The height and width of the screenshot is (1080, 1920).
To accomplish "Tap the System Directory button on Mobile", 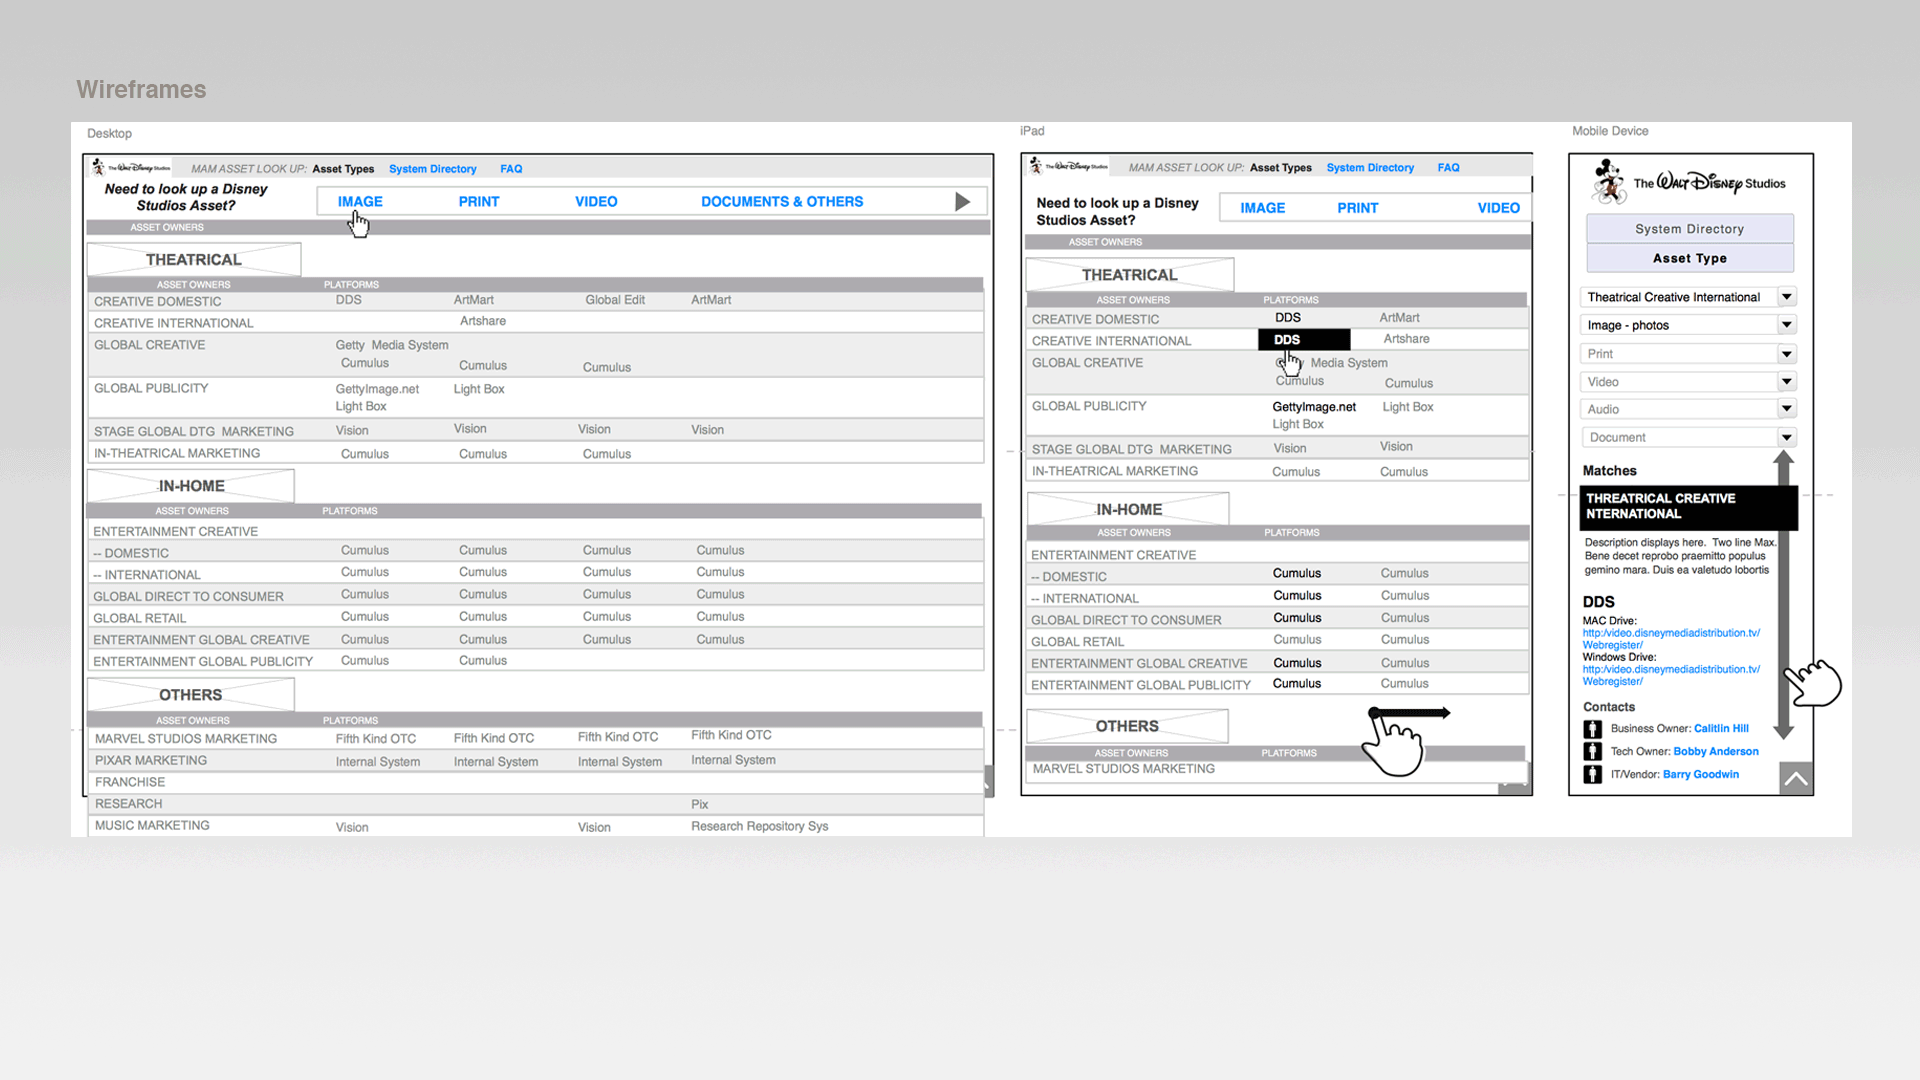I will pyautogui.click(x=1690, y=229).
